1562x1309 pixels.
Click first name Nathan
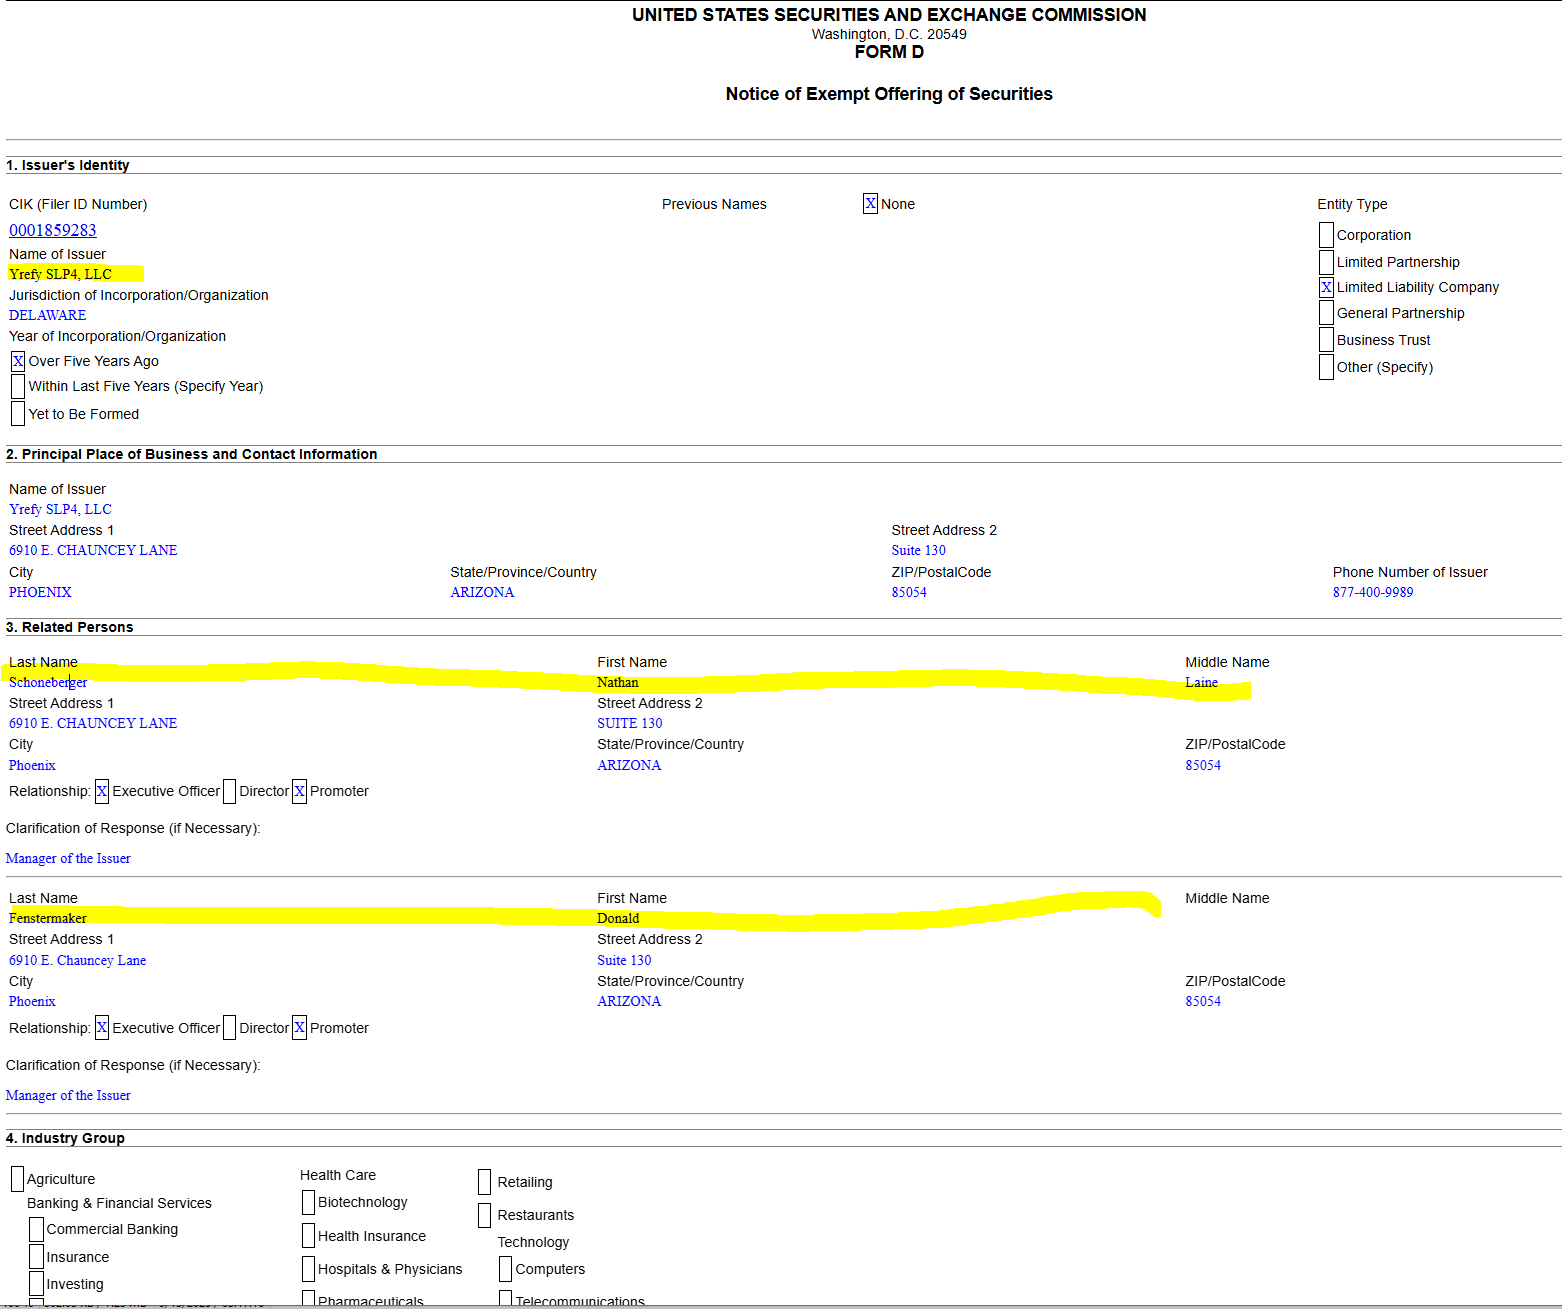click(x=618, y=682)
